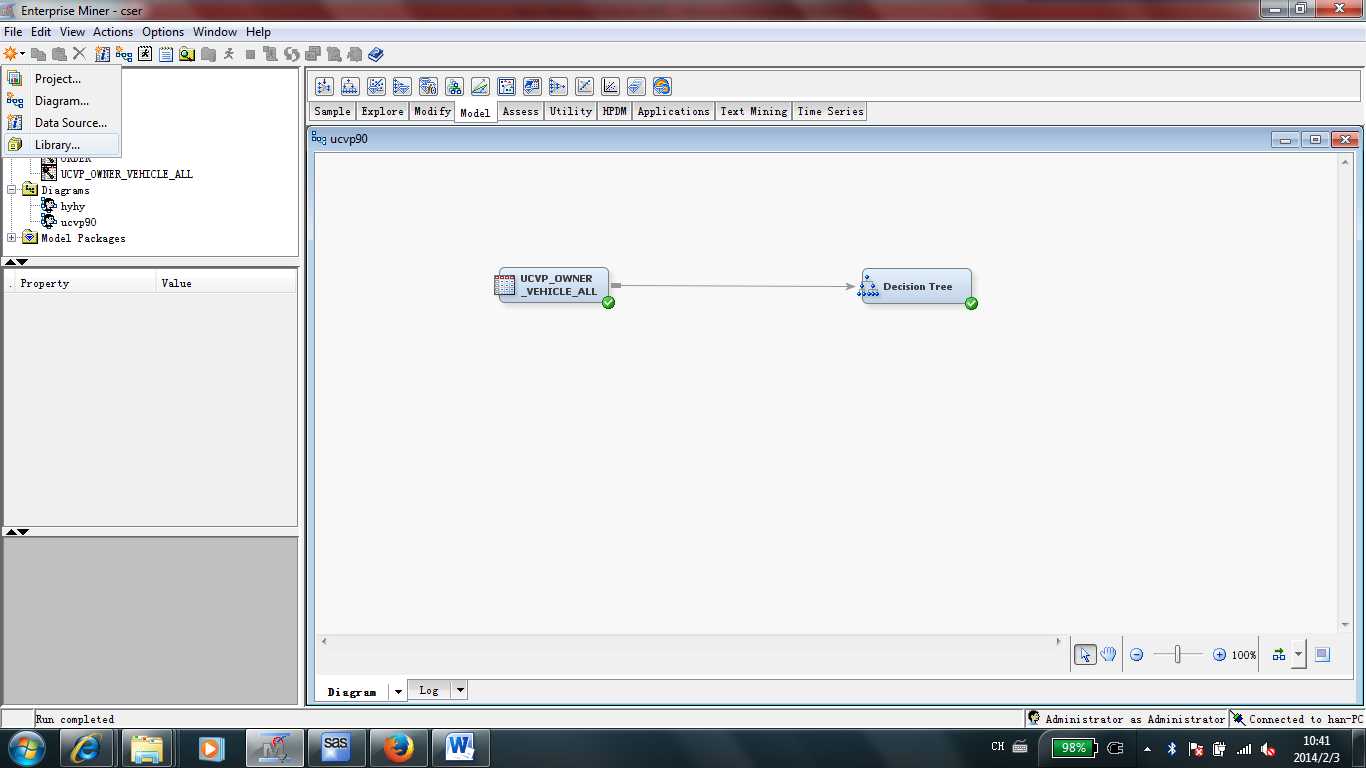Select the Partial Least Squares node icon
1366x768 pixels.
584,87
